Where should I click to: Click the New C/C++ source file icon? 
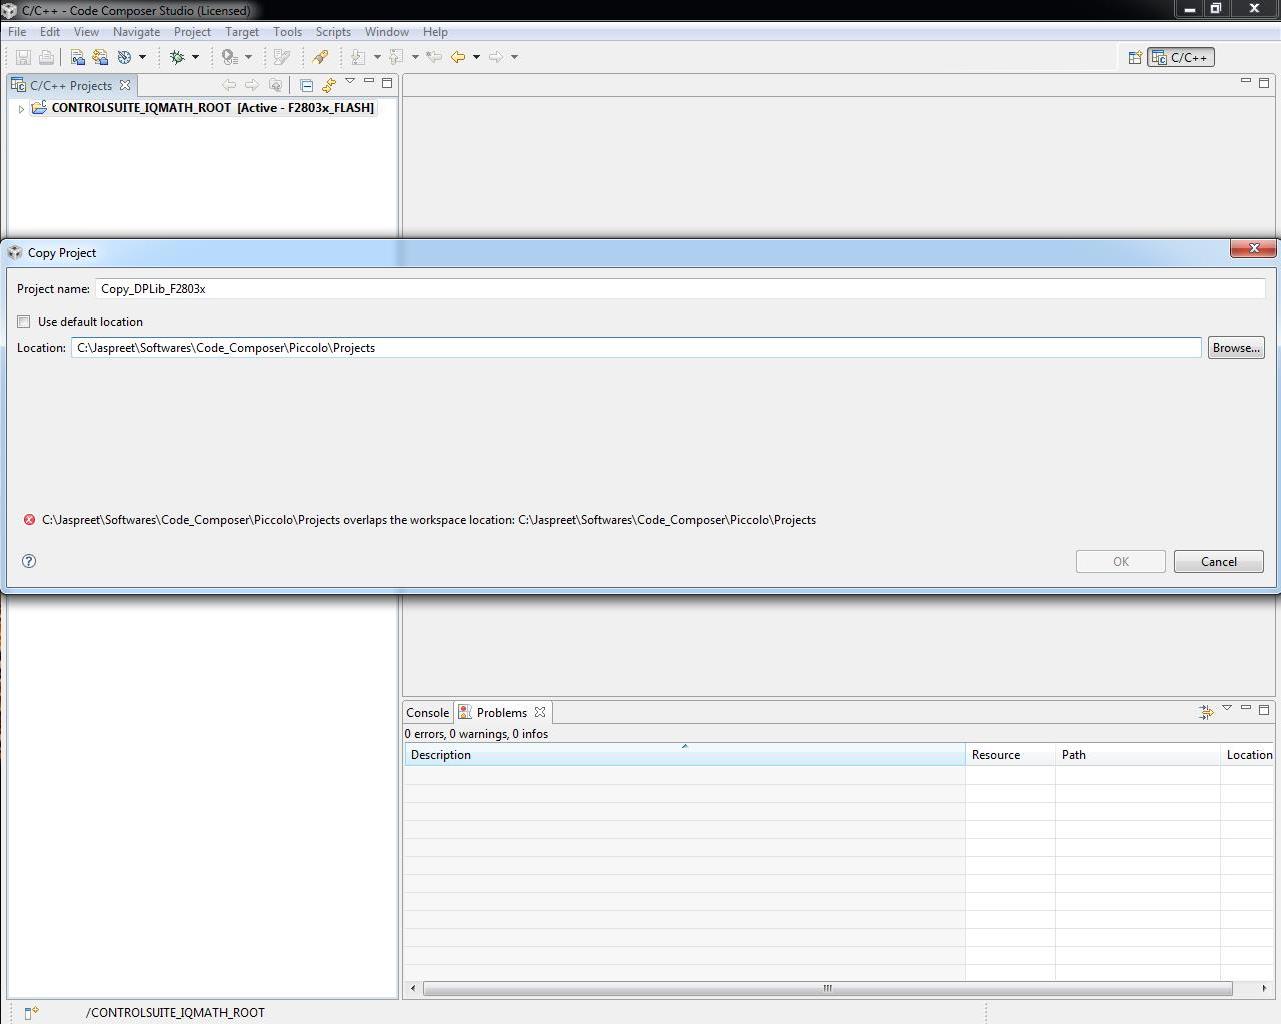pos(77,57)
